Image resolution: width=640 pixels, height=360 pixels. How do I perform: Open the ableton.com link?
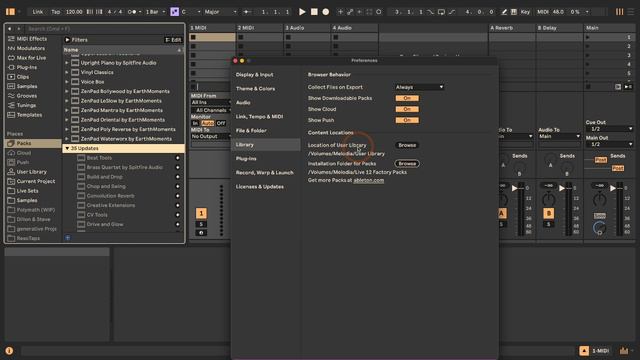pos(369,180)
